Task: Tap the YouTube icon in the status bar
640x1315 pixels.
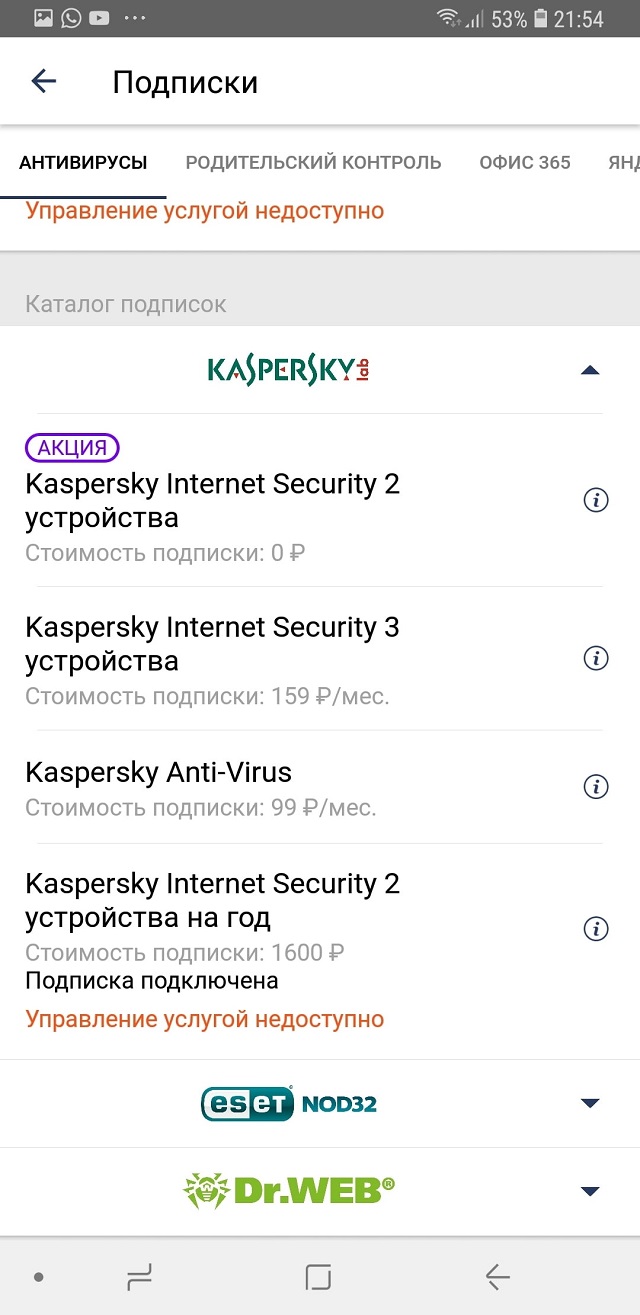Action: point(99,17)
